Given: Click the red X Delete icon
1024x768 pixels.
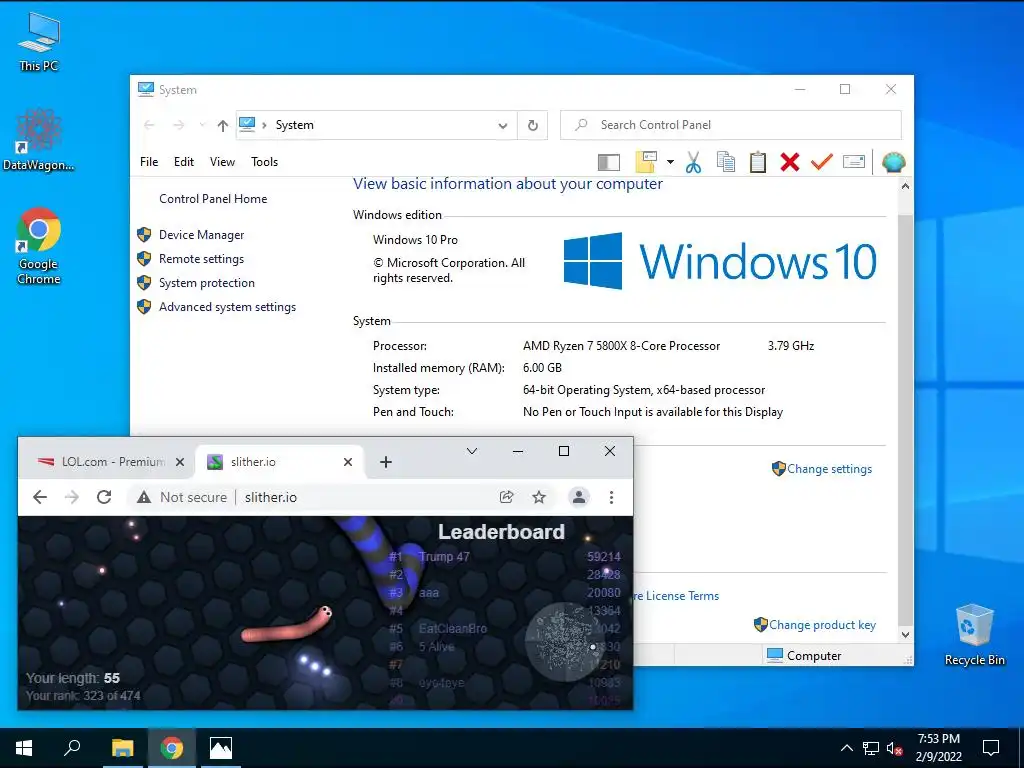Looking at the screenshot, I should coord(790,162).
